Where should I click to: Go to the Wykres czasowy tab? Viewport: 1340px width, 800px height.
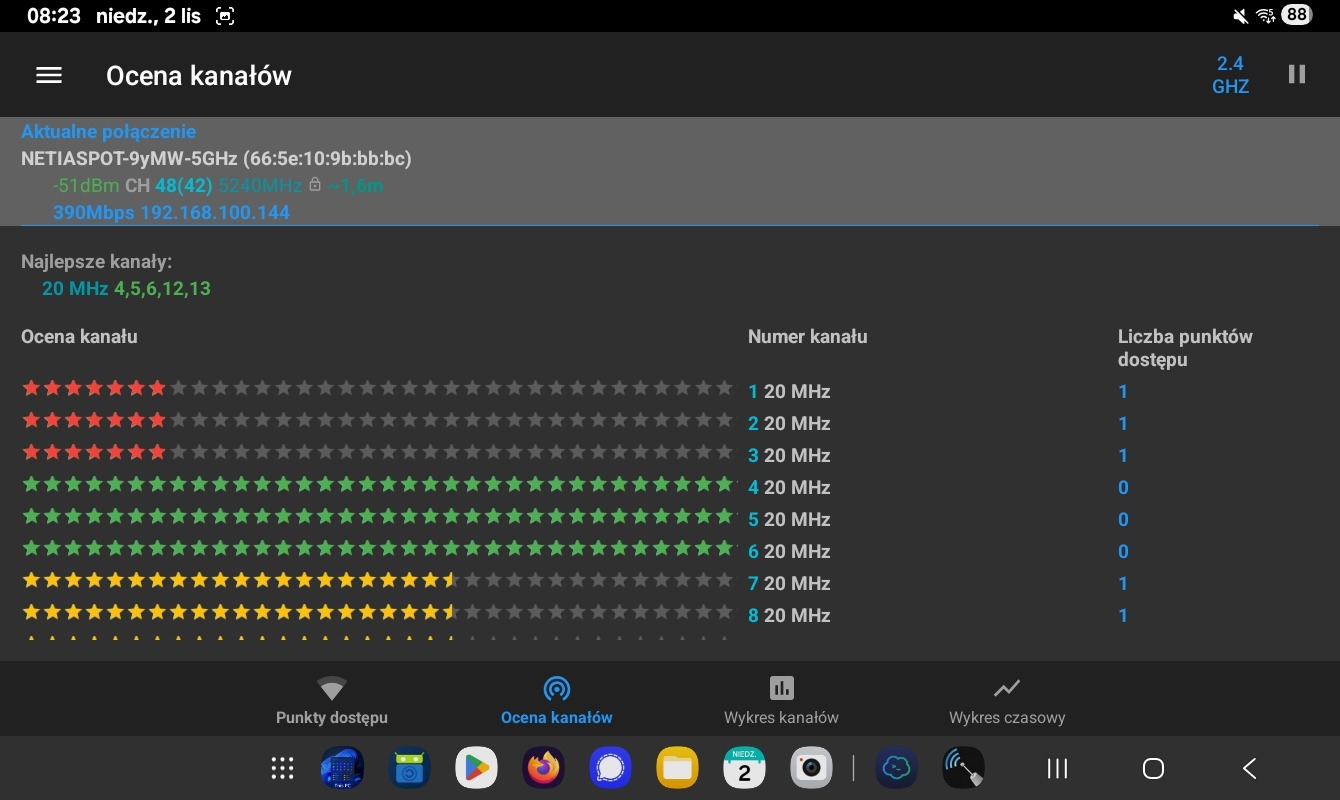pos(1006,700)
